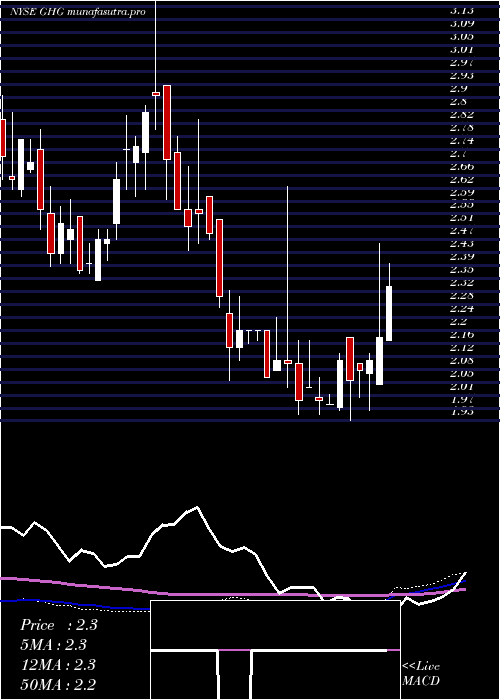Click the 2.01 price axis label

click(x=462, y=386)
